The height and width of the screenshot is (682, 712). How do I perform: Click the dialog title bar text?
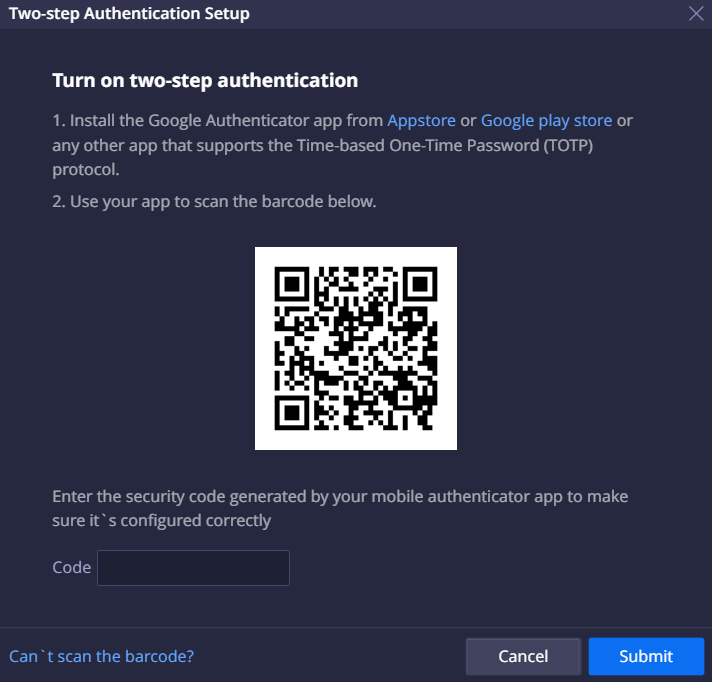click(129, 14)
